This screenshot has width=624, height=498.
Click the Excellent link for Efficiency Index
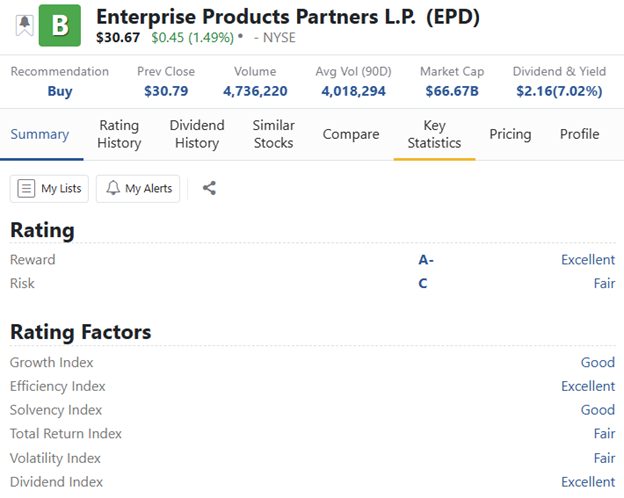point(588,386)
